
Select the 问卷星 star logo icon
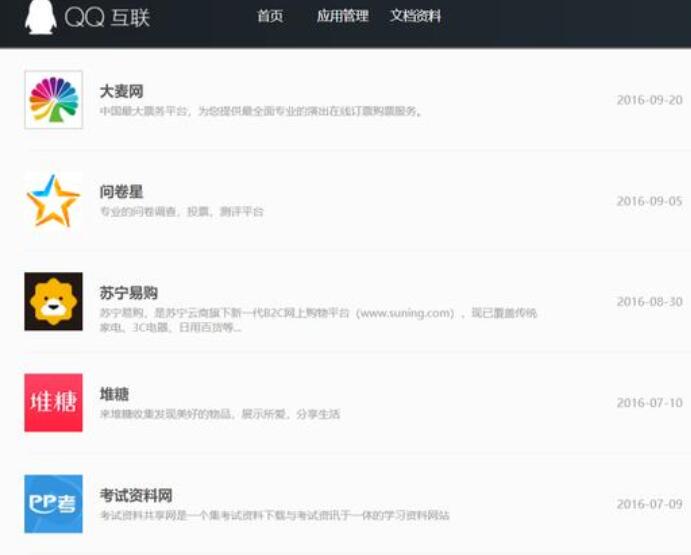coord(53,201)
